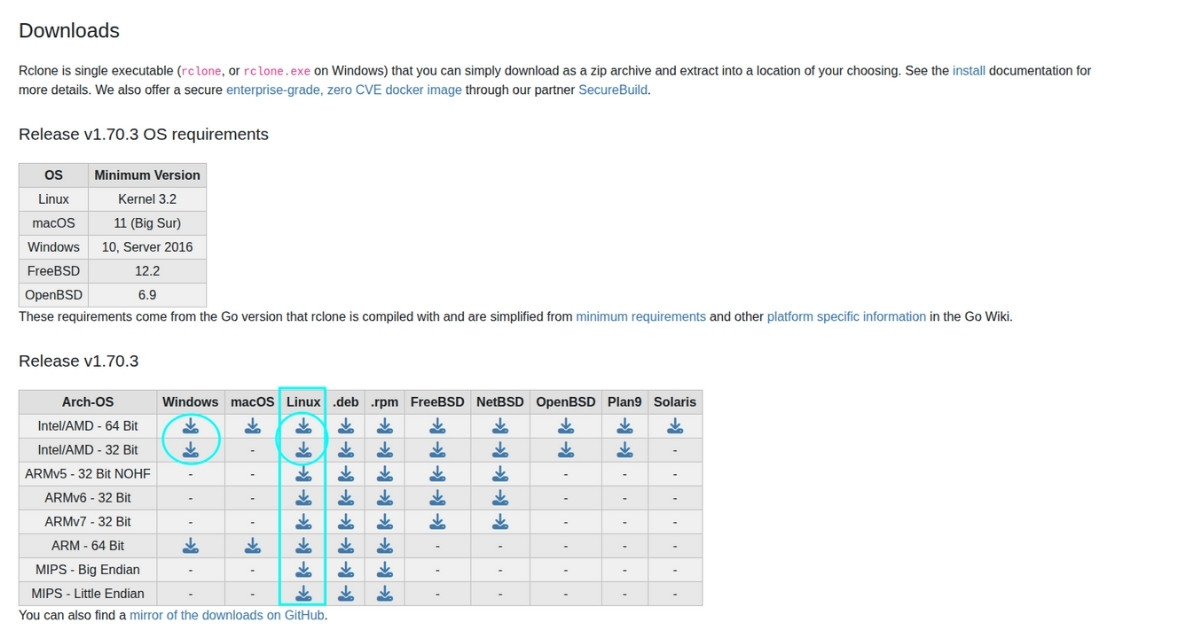Download FreeBSD Intel/AMD 64 Bit build
Screen dimensions: 1200x630
437,426
